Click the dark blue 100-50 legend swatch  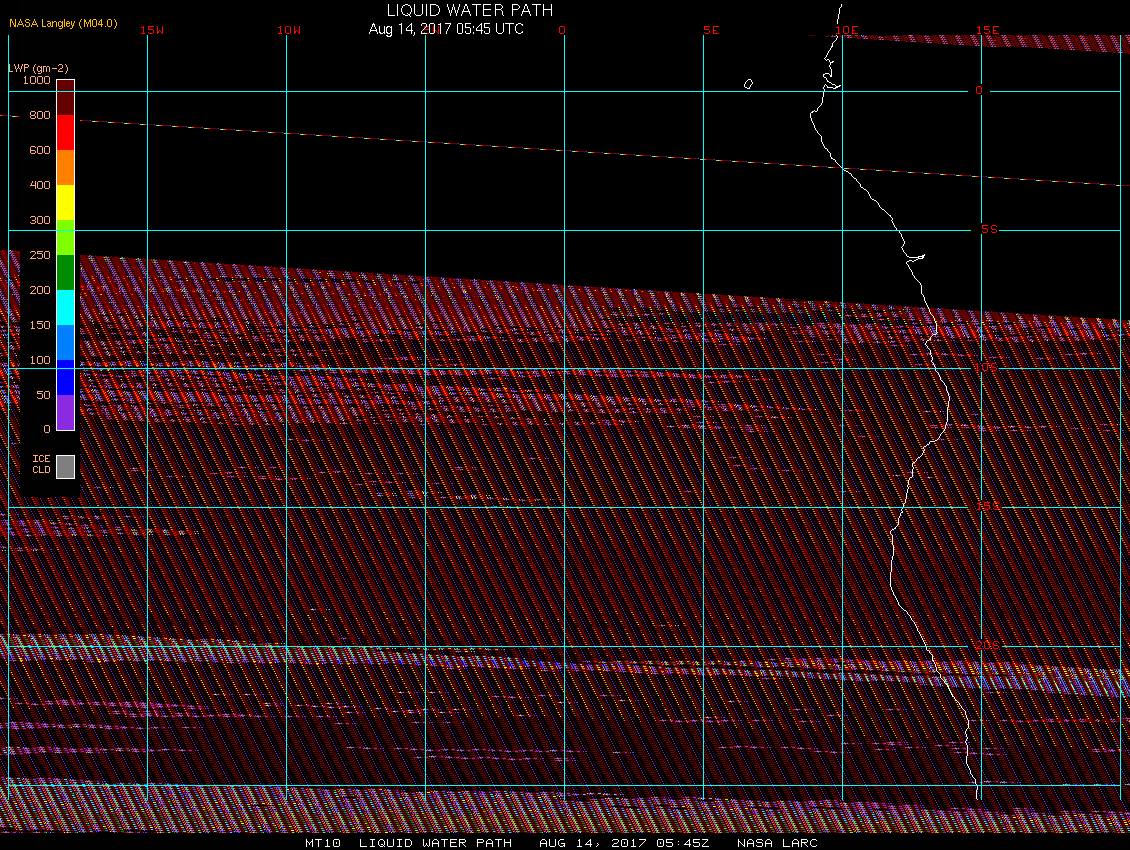[x=66, y=377]
